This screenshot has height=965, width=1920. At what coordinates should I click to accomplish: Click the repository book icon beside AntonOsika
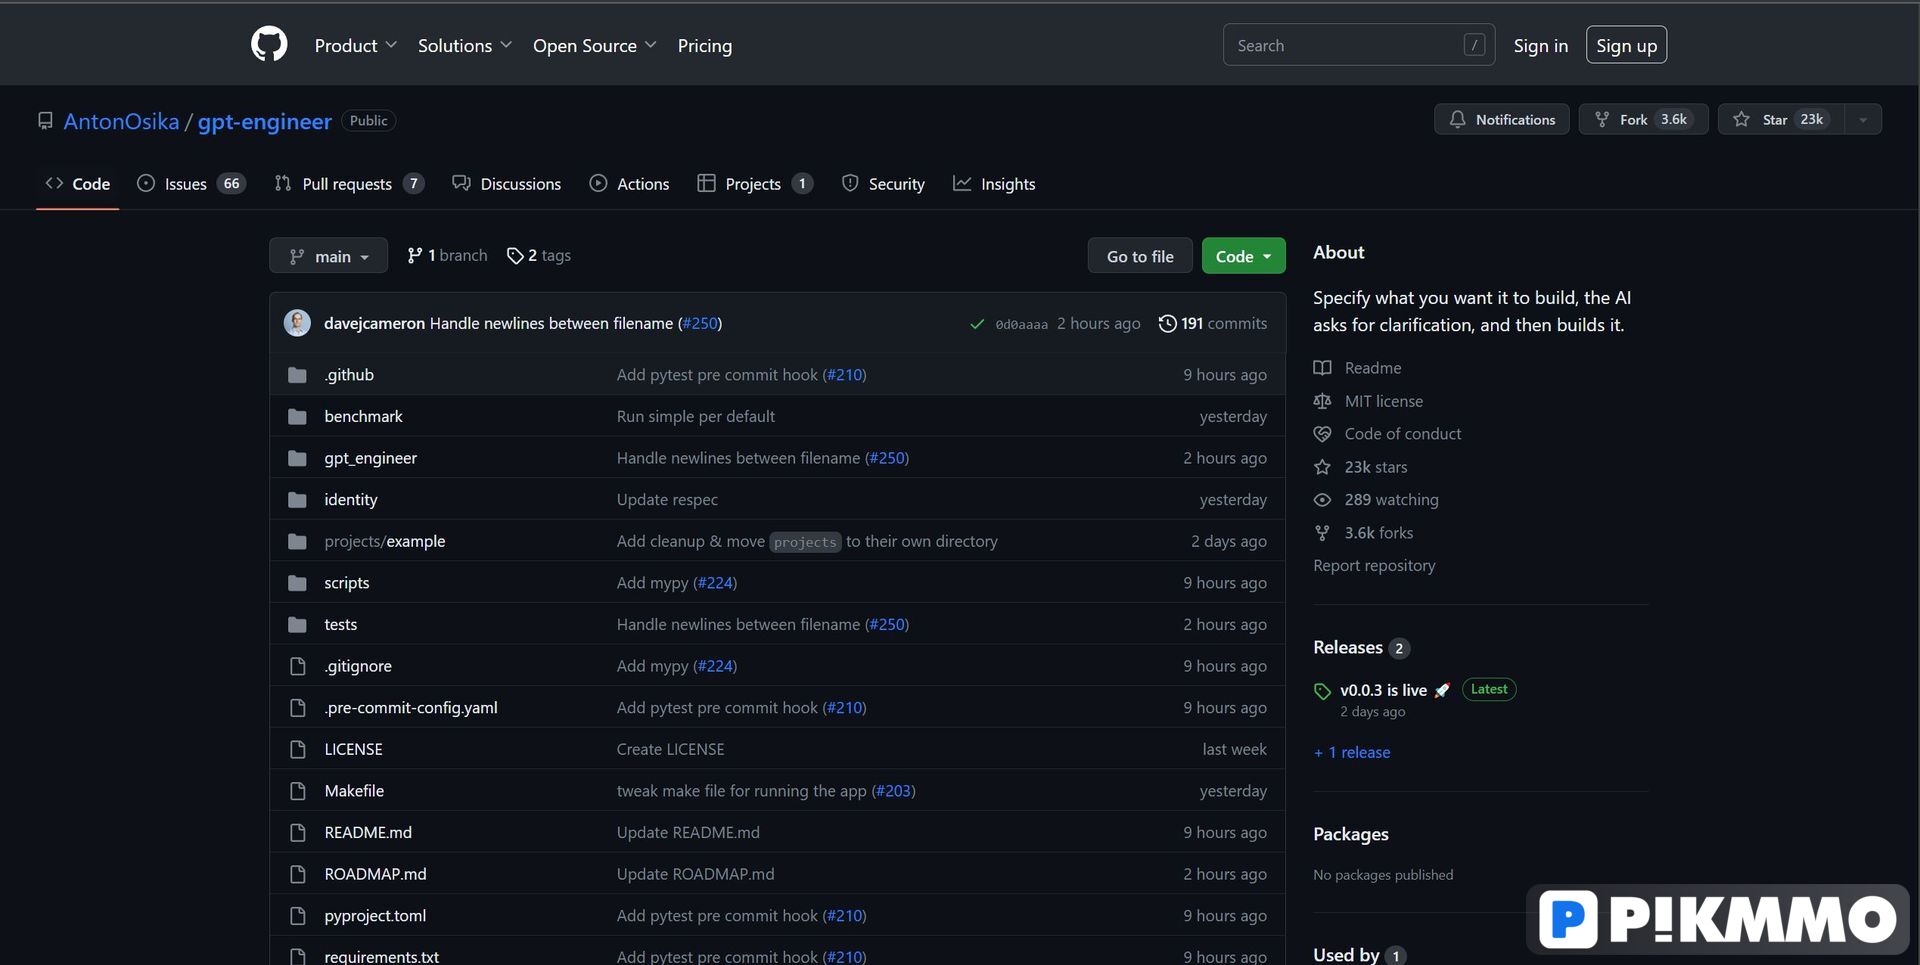click(45, 121)
